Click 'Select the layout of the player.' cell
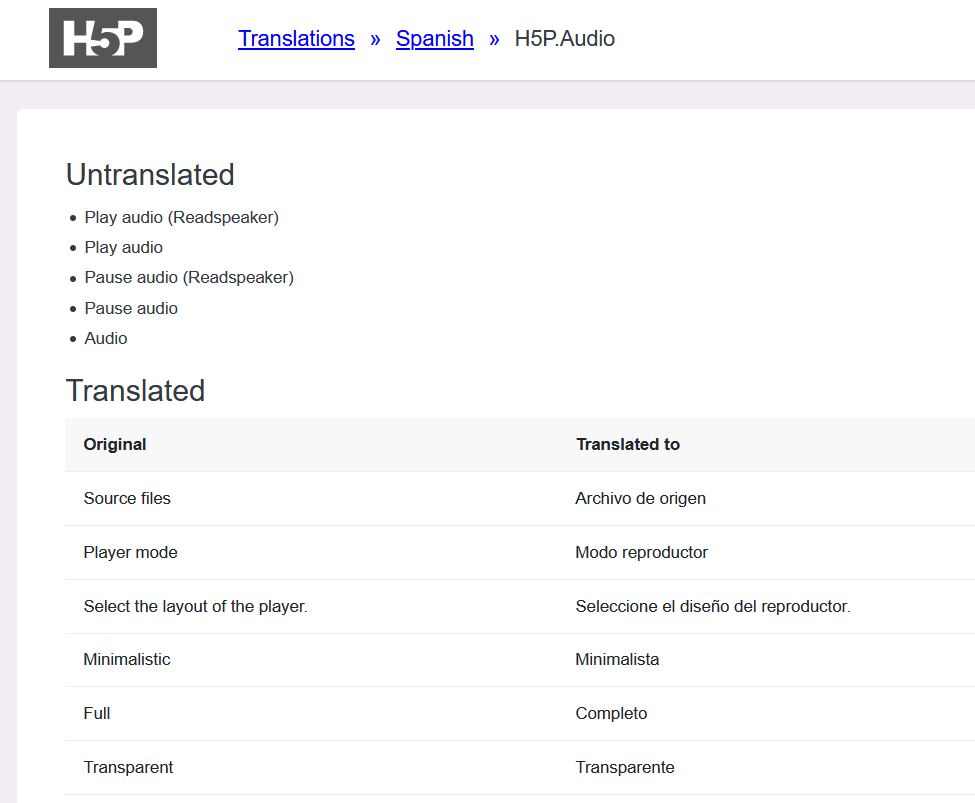This screenshot has height=803, width=975. pyautogui.click(x=195, y=606)
